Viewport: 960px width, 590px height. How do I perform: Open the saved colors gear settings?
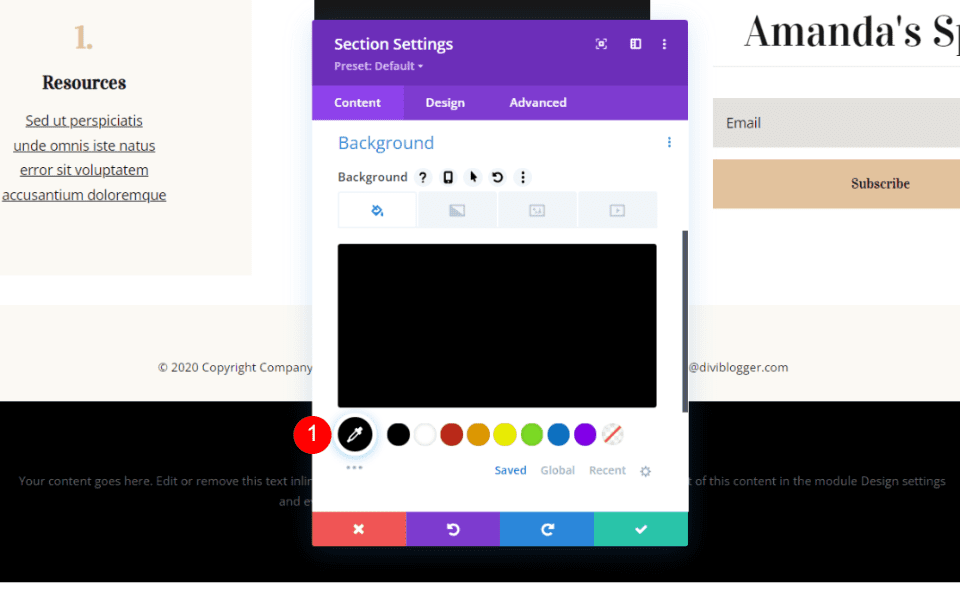click(645, 470)
